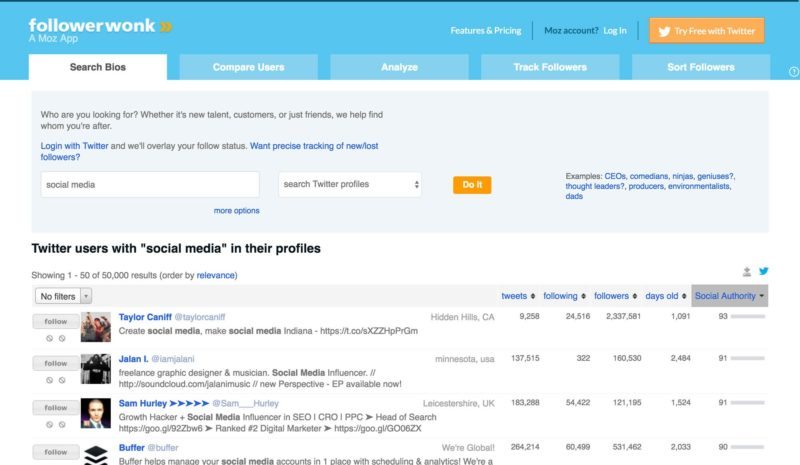Switch to the Compare Users tab

tap(248, 67)
